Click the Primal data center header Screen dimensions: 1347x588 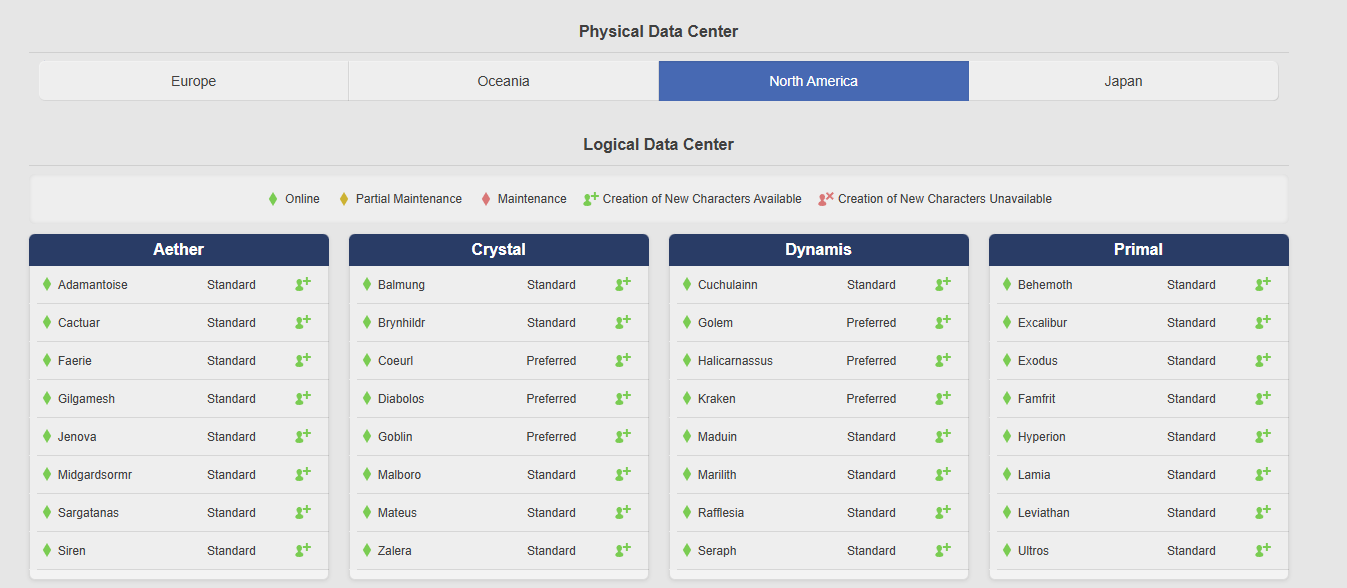click(x=1139, y=250)
